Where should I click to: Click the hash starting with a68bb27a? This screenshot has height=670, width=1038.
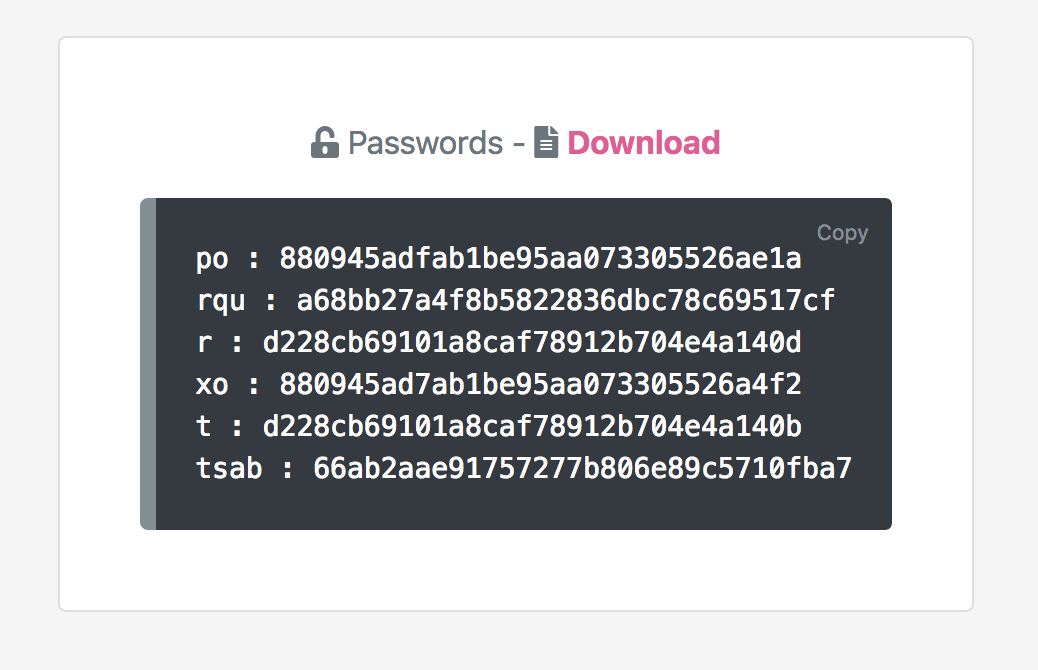coord(565,301)
